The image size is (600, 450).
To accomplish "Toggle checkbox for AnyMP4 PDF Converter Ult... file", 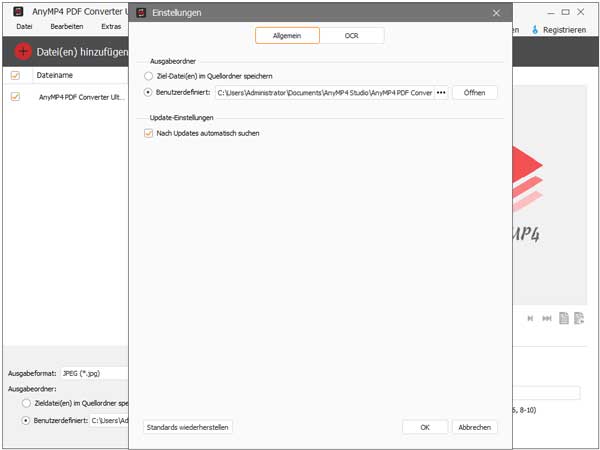I will coord(15,97).
